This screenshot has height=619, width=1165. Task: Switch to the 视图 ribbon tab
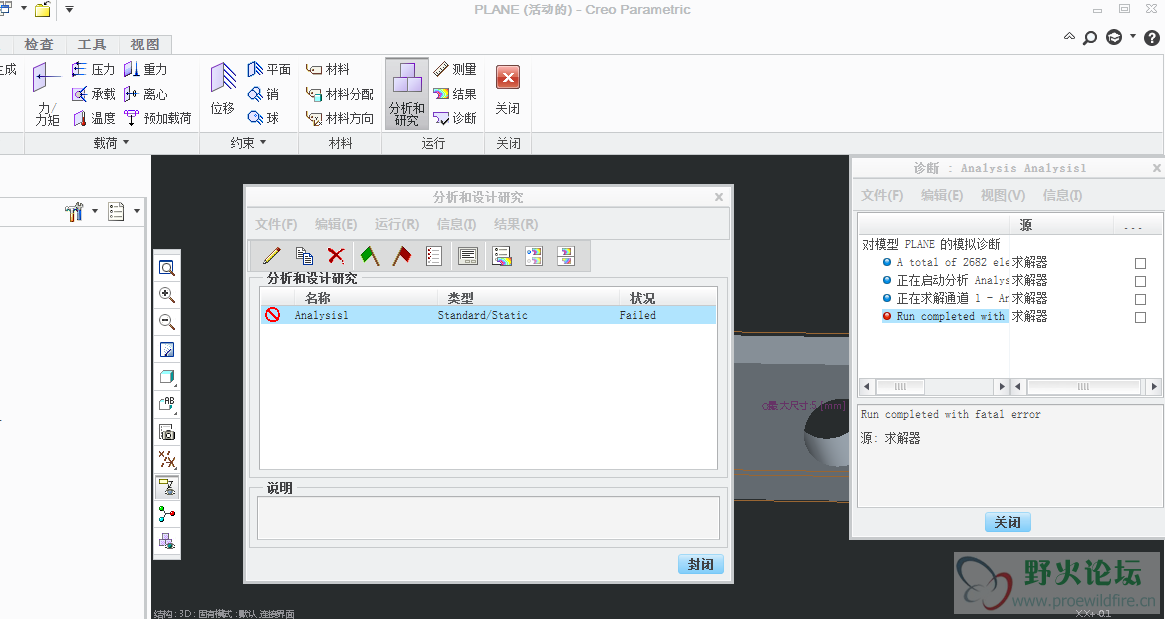click(144, 45)
